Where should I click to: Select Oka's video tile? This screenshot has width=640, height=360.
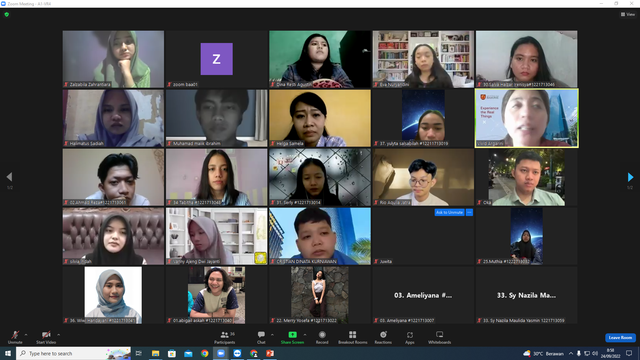[527, 177]
